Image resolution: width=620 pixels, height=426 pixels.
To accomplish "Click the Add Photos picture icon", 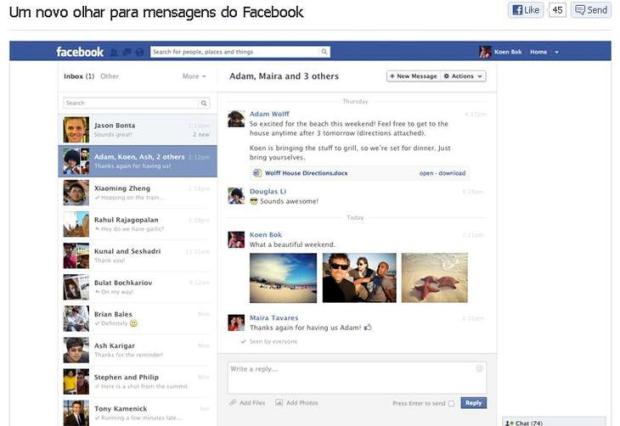I will [x=279, y=403].
